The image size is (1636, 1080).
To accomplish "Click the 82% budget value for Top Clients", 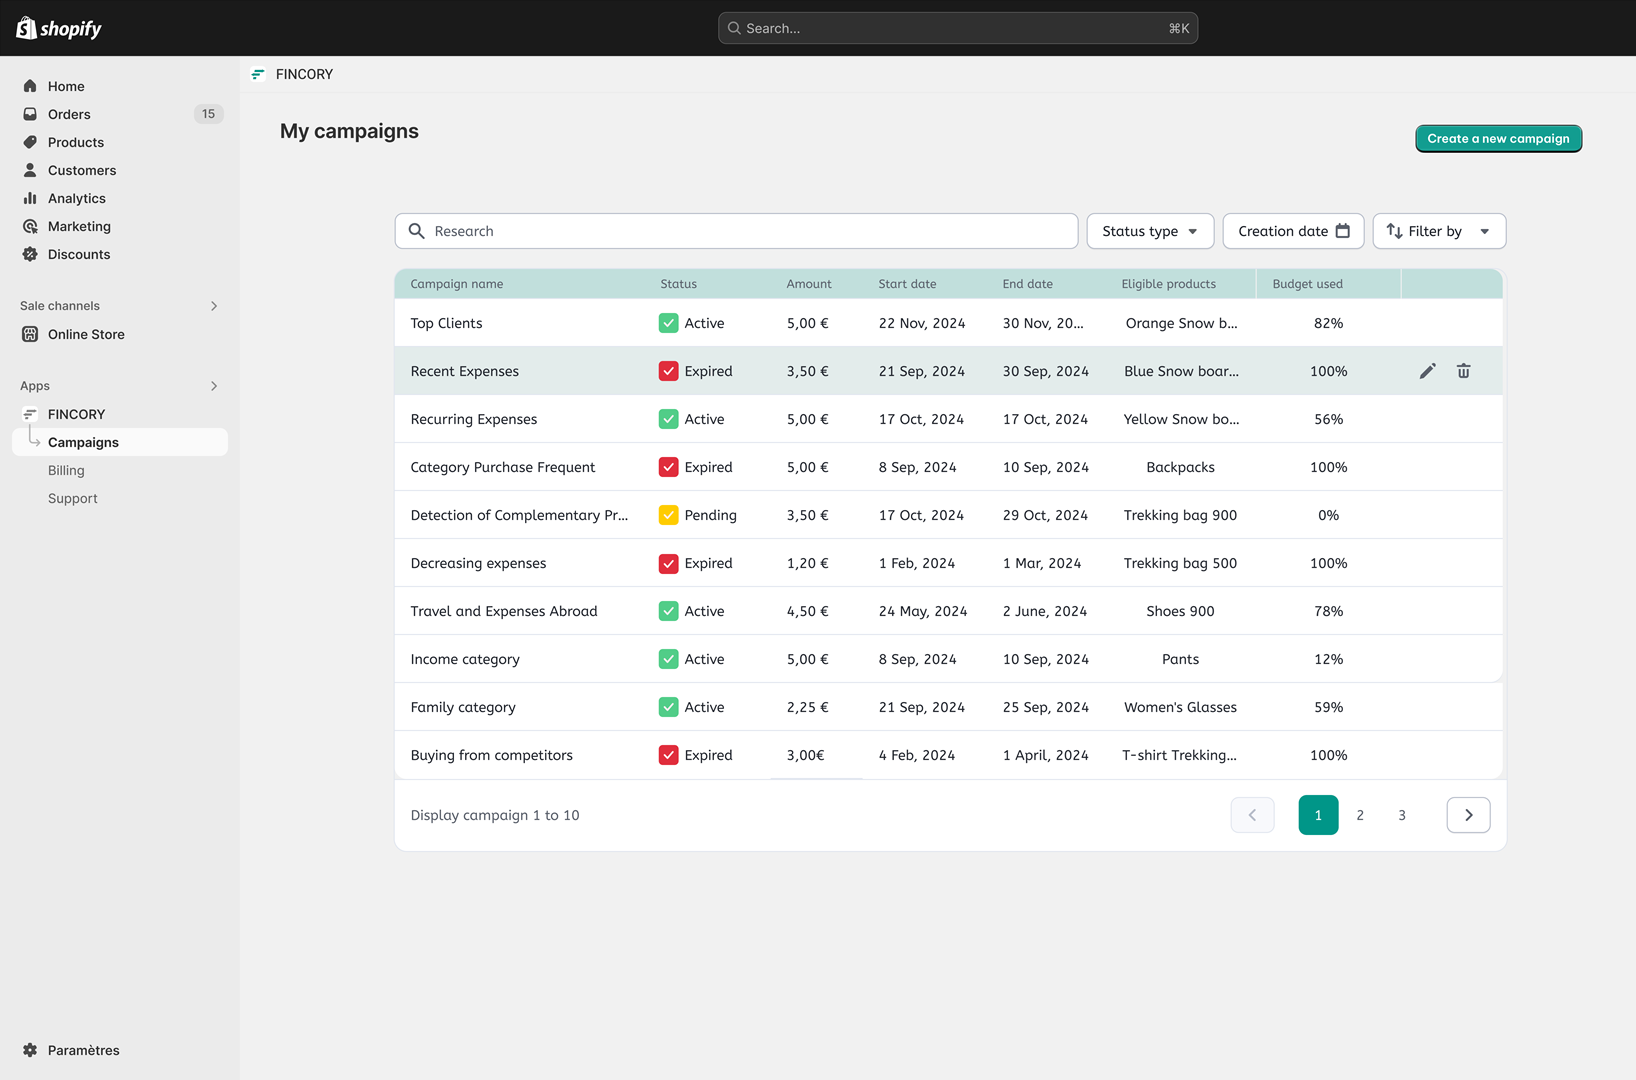I will [x=1329, y=323].
